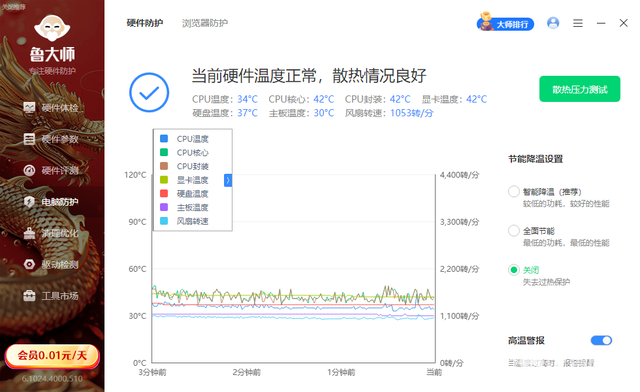Viewport: 640px width, 392px height.
Task: Select 全面节能 radio option
Action: (x=513, y=231)
